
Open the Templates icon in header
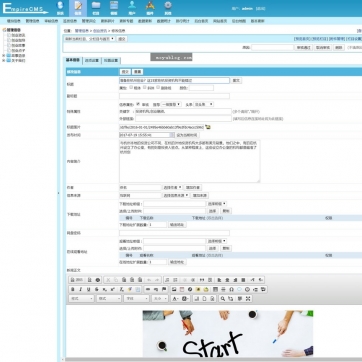(114, 8)
